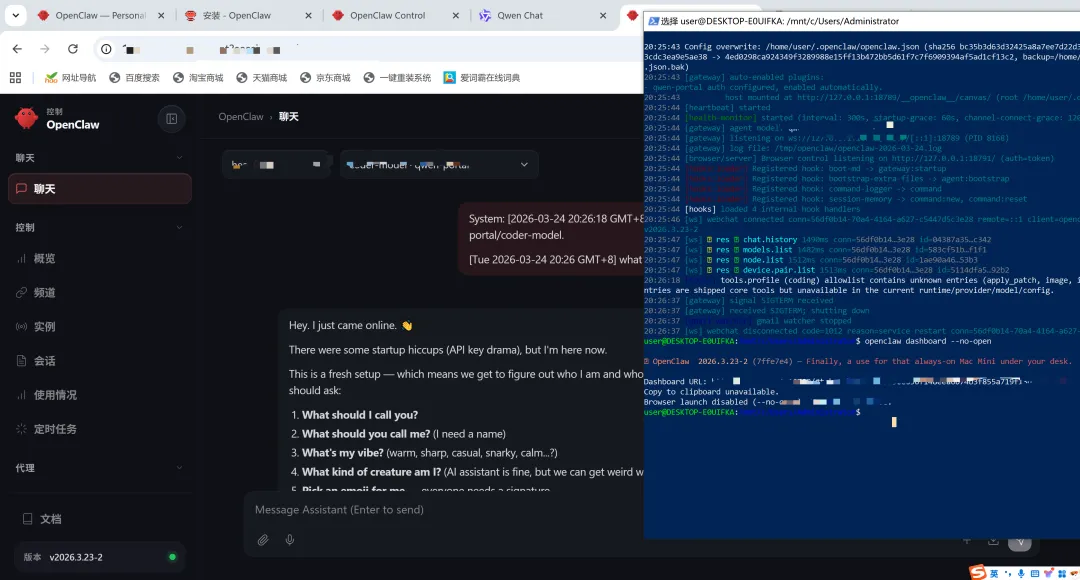Viewport: 1080px width, 580px height.
Task: Switch to the 安装 - OpenClaw browser tab
Action: [x=248, y=15]
